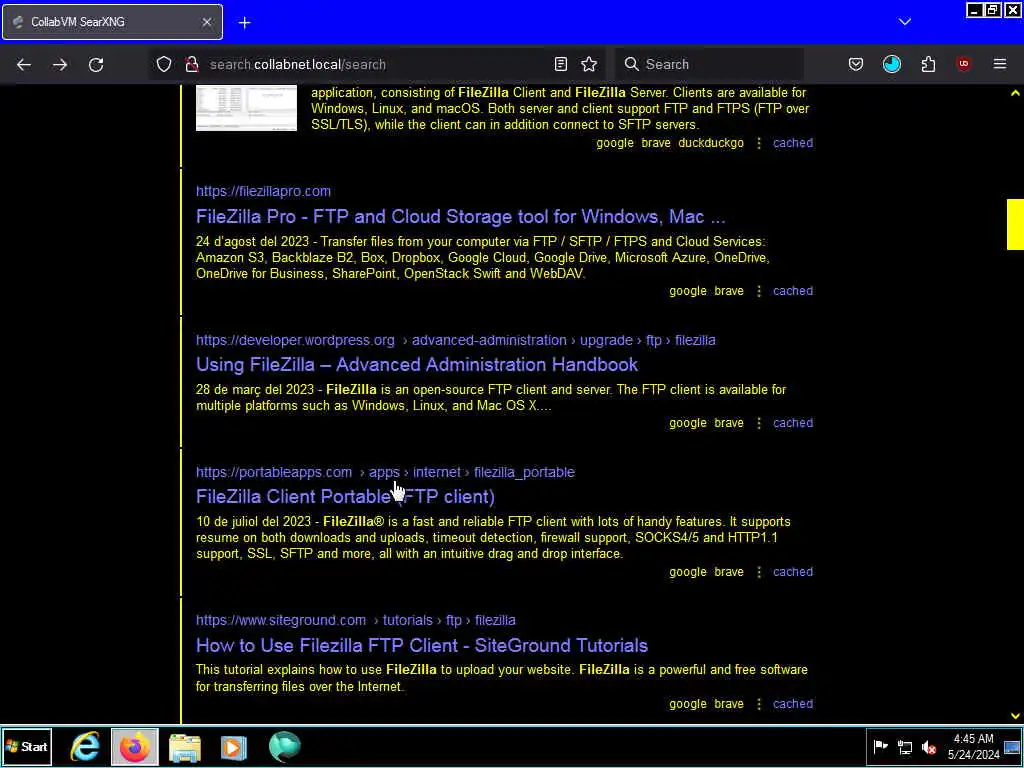Open FileZilla Pro result title
The height and width of the screenshot is (768, 1024).
click(460, 216)
